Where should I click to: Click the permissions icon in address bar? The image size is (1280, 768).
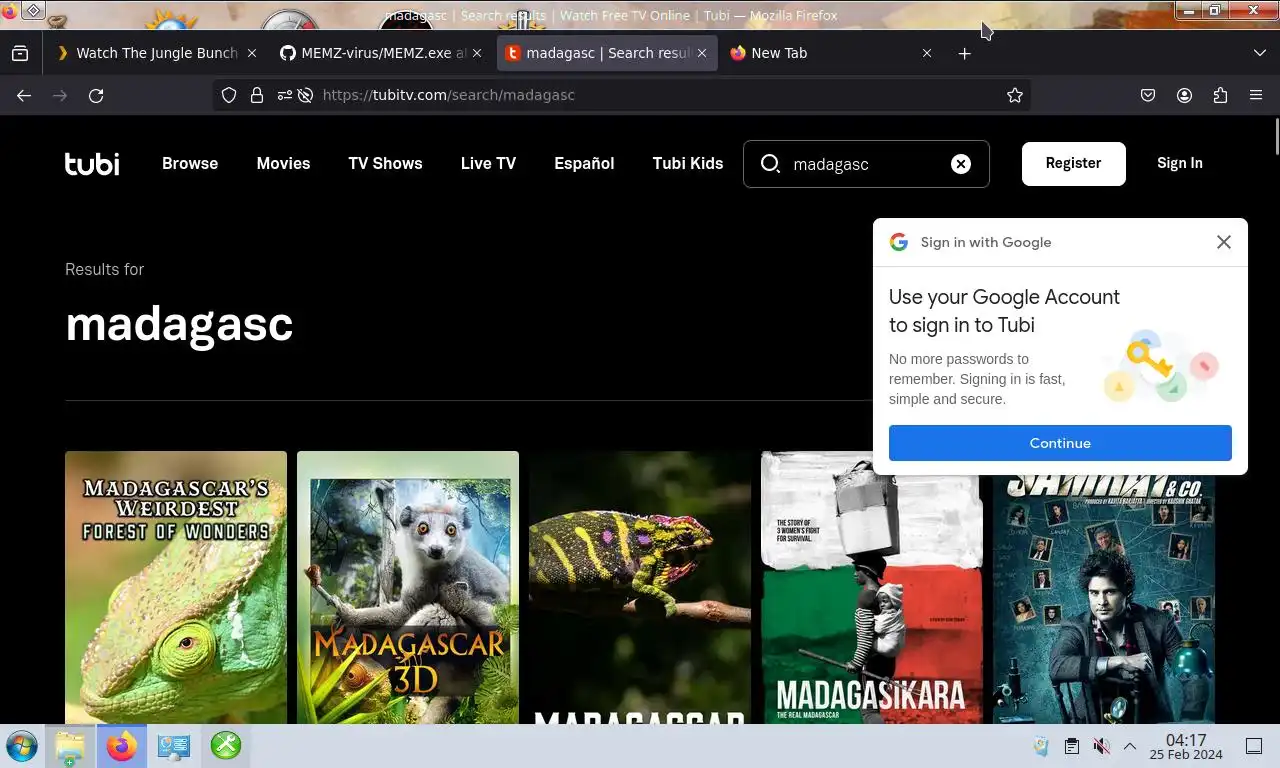coord(285,95)
